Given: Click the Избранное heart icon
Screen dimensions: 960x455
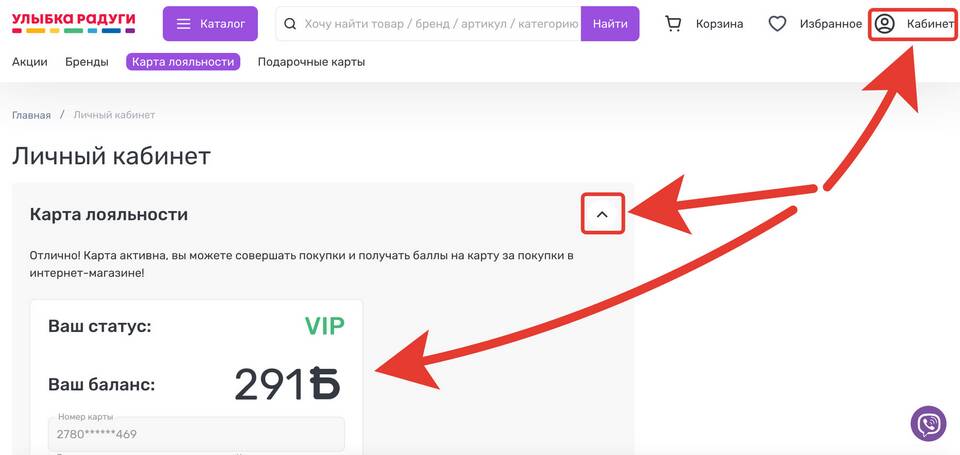Looking at the screenshot, I should [x=777, y=24].
